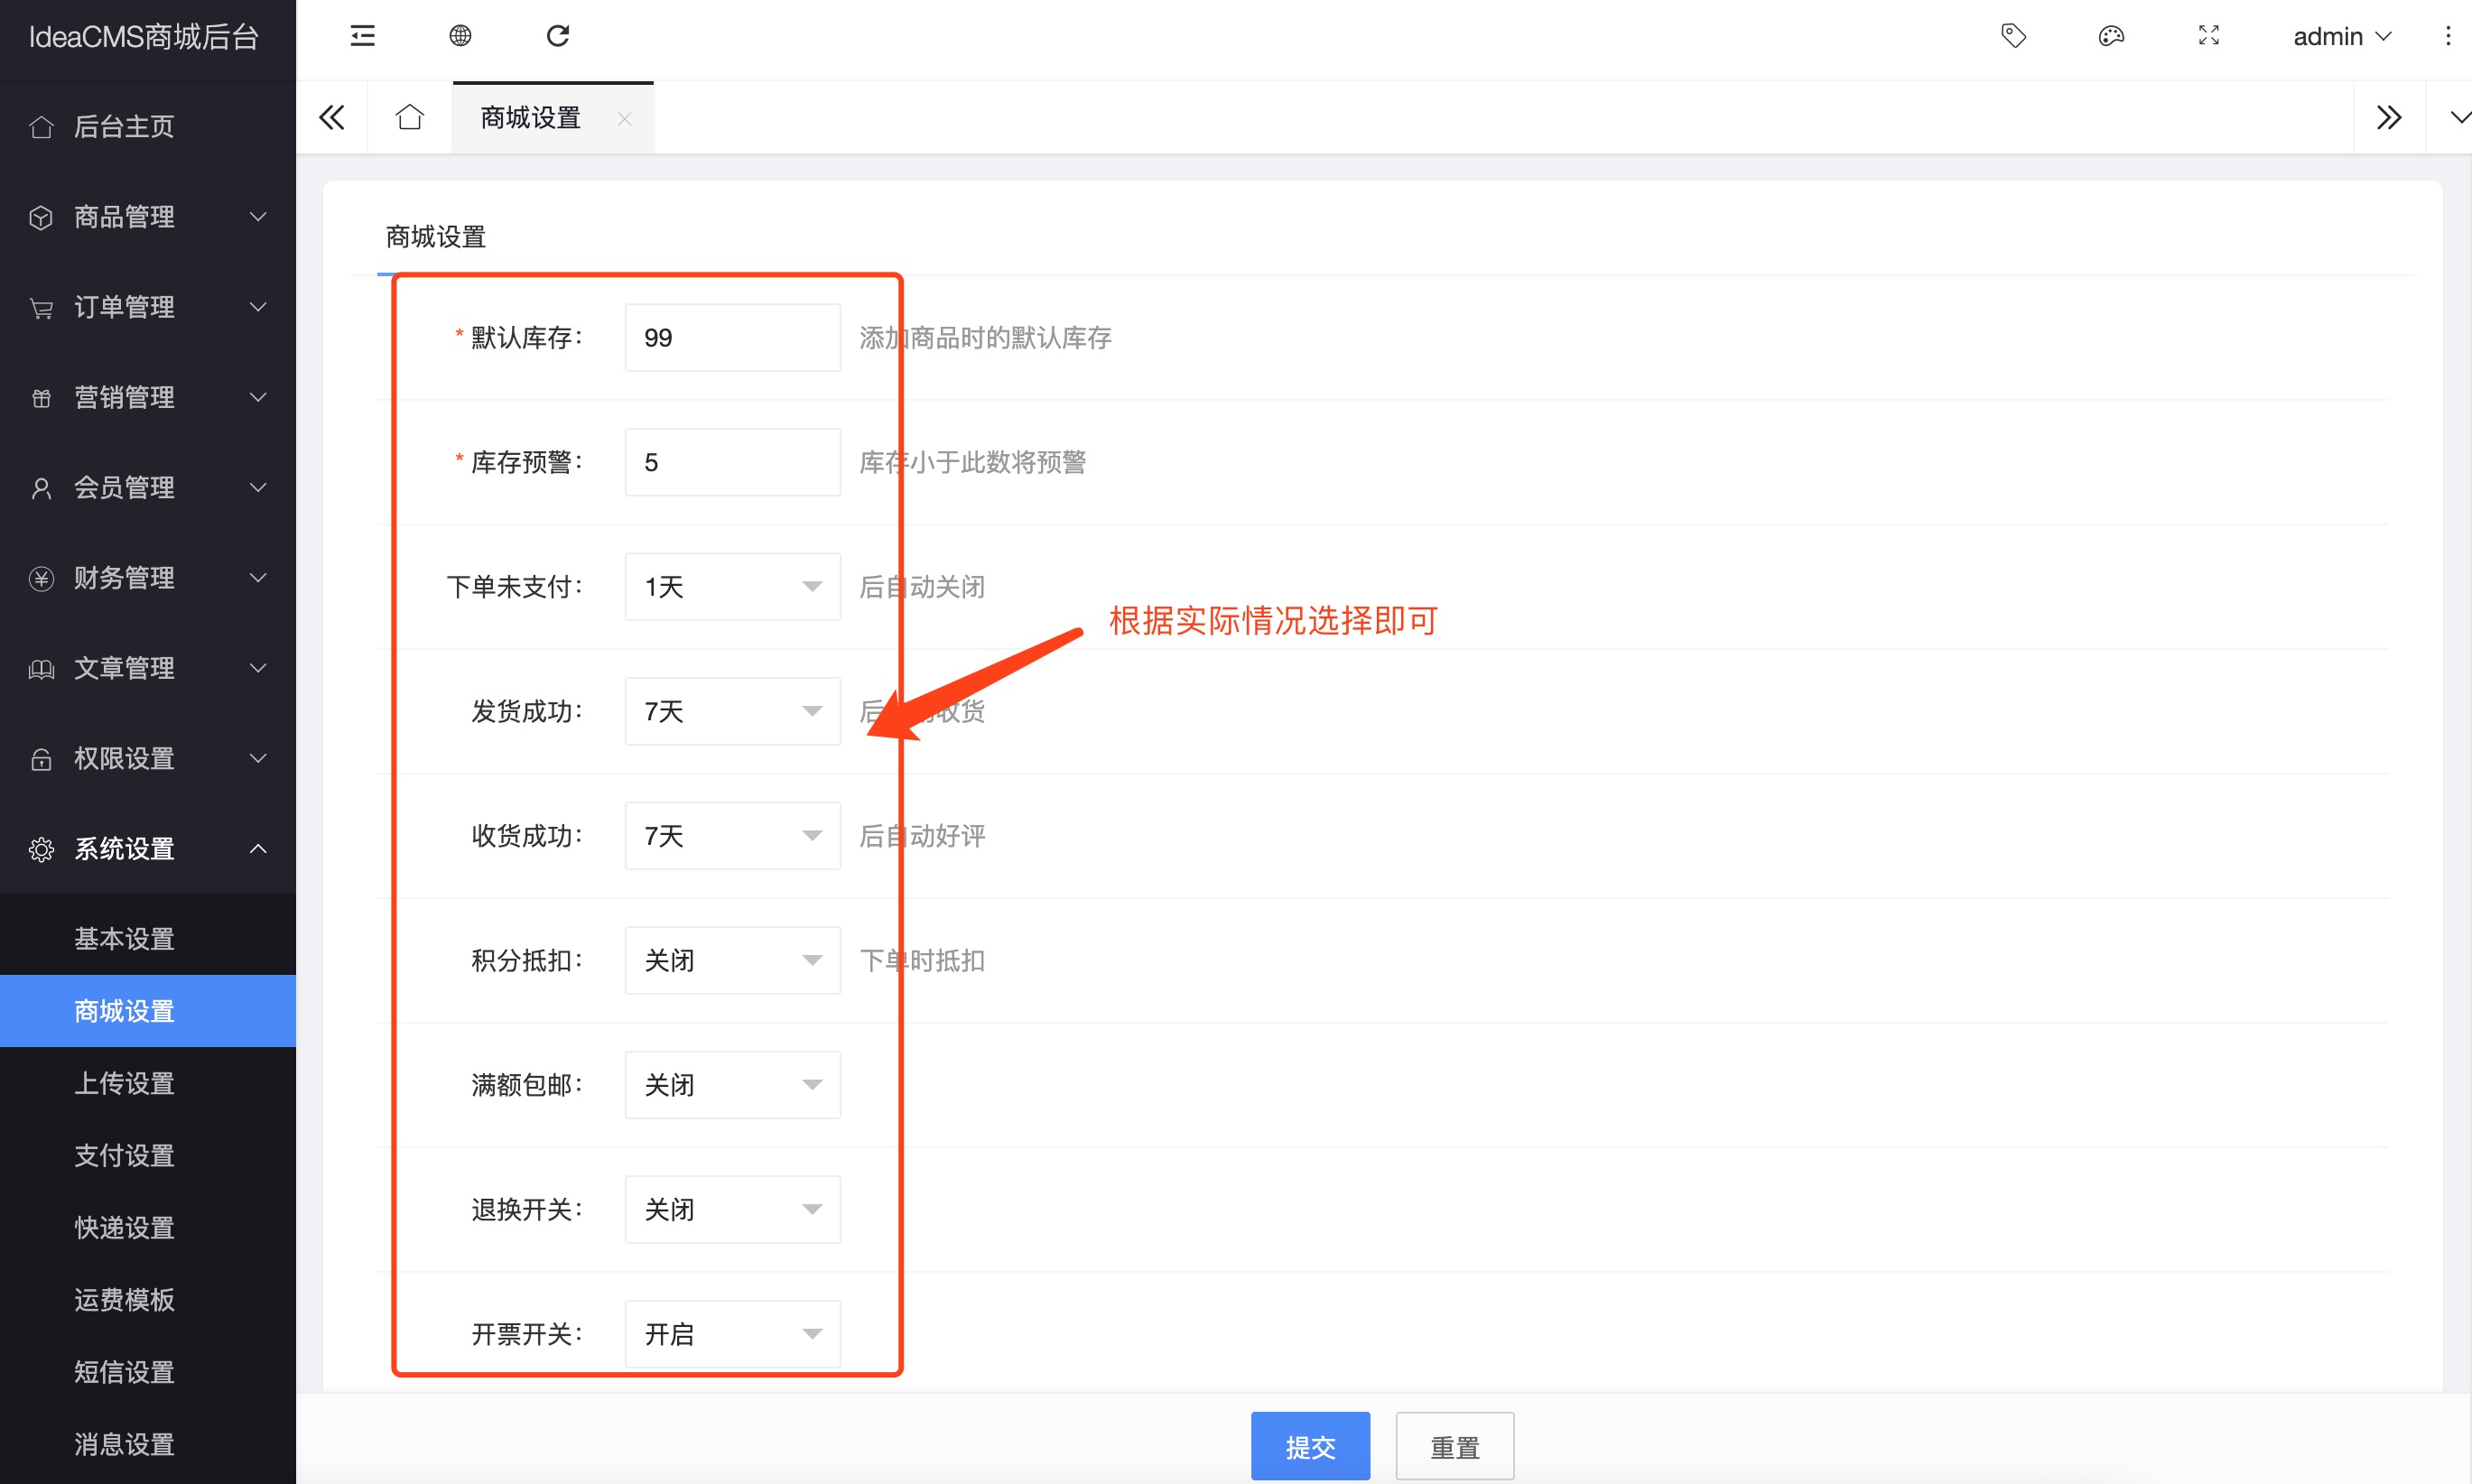The width and height of the screenshot is (2472, 1484).
Task: Enter fullscreen via the expand icon
Action: pos(2208,36)
